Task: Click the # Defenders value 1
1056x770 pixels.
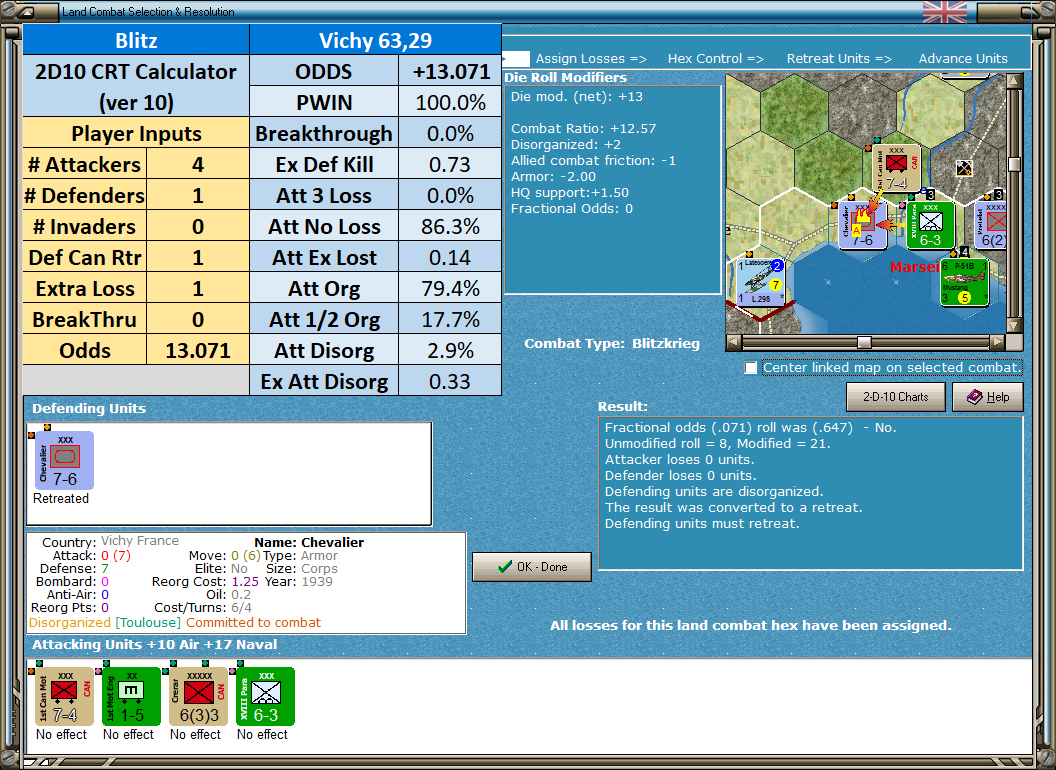Action: click(197, 195)
